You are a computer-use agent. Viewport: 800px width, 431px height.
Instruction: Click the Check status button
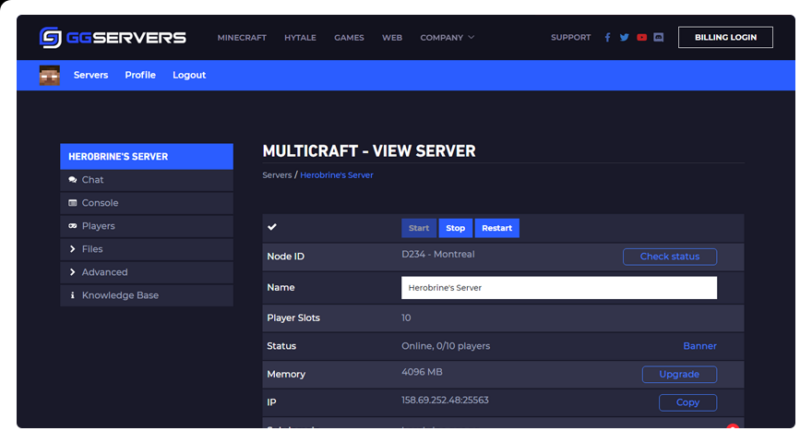pos(669,257)
